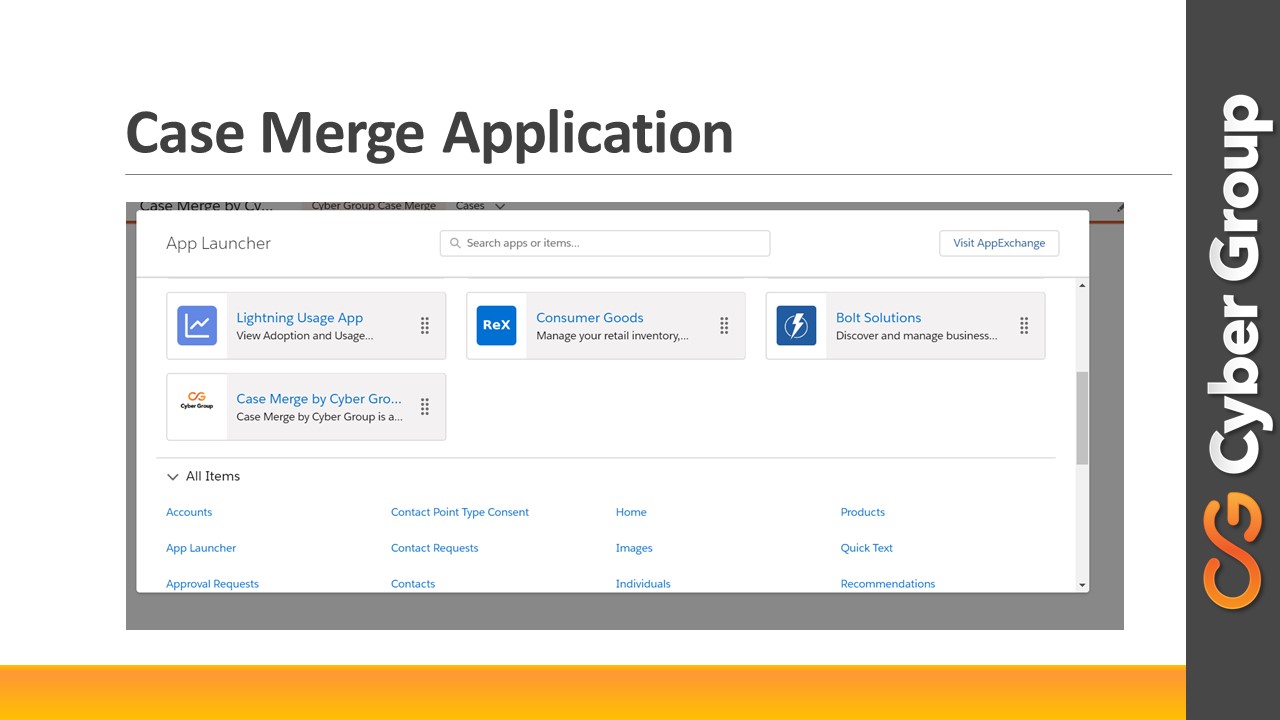1280x720 pixels.
Task: Open Quick Text
Action: [866, 548]
